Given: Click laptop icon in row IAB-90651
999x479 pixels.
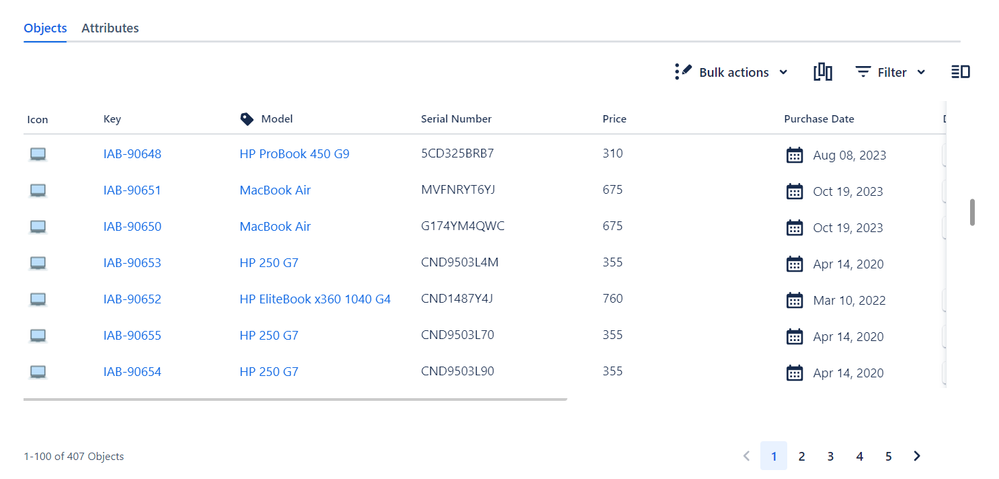Looking at the screenshot, I should click(38, 190).
